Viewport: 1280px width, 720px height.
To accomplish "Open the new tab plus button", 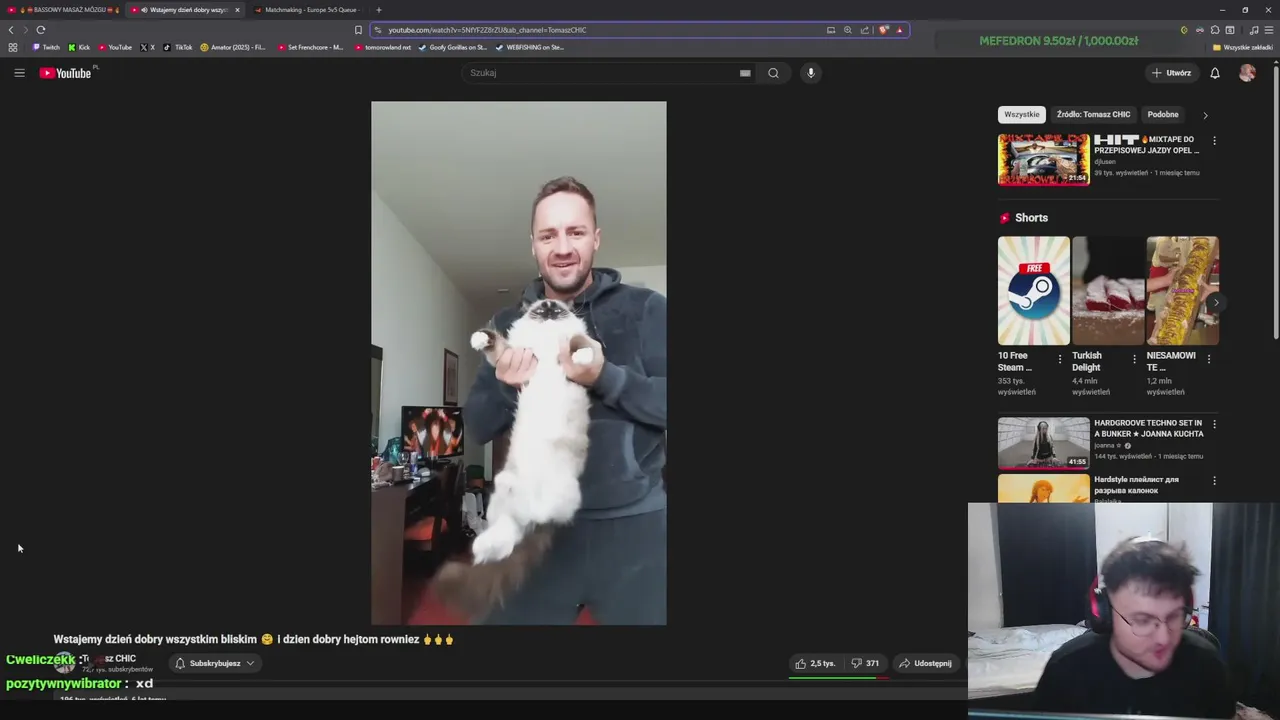I will coord(378,10).
